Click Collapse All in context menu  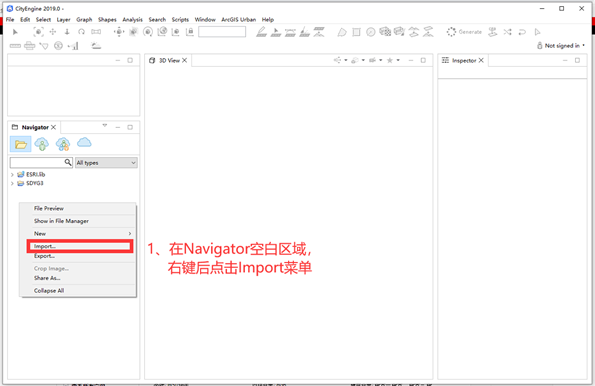(49, 291)
